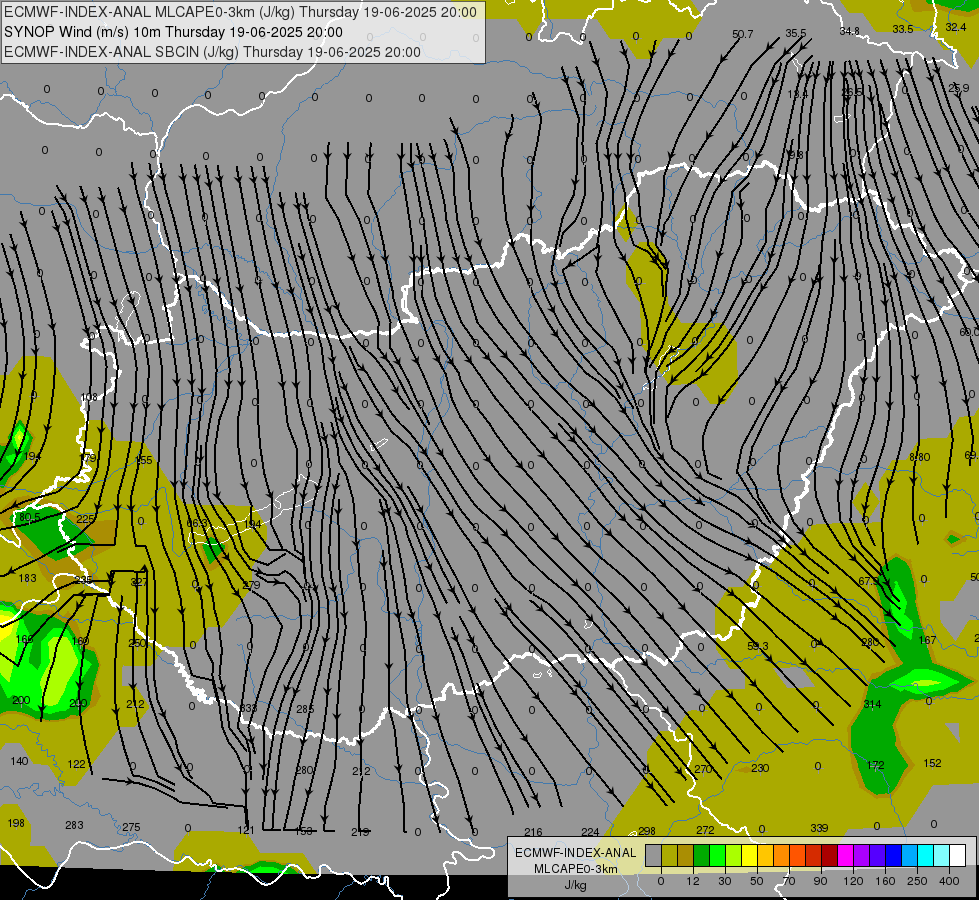This screenshot has width=979, height=900.
Task: Choose the yellow-green legend swatch
Action: click(x=734, y=855)
